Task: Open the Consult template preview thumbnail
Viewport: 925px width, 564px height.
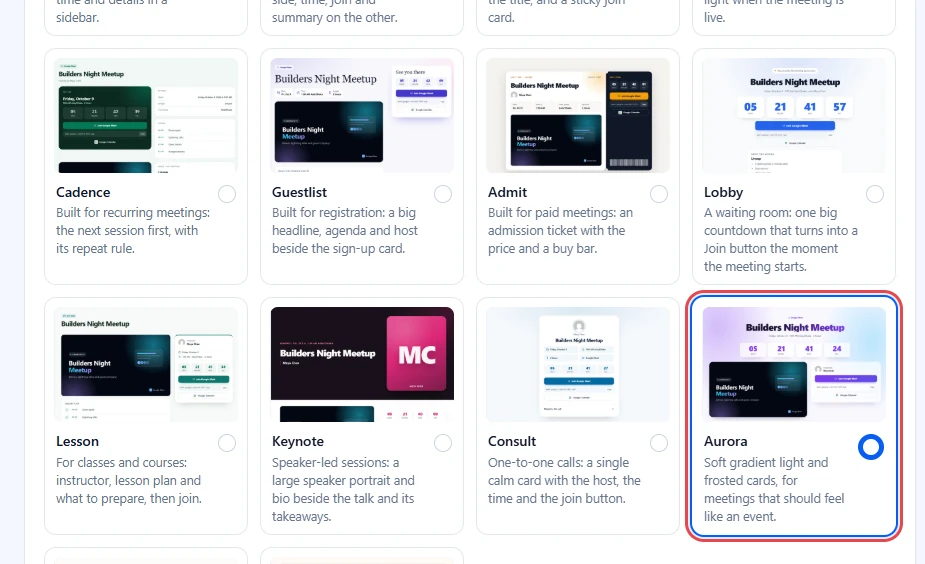Action: click(x=578, y=365)
